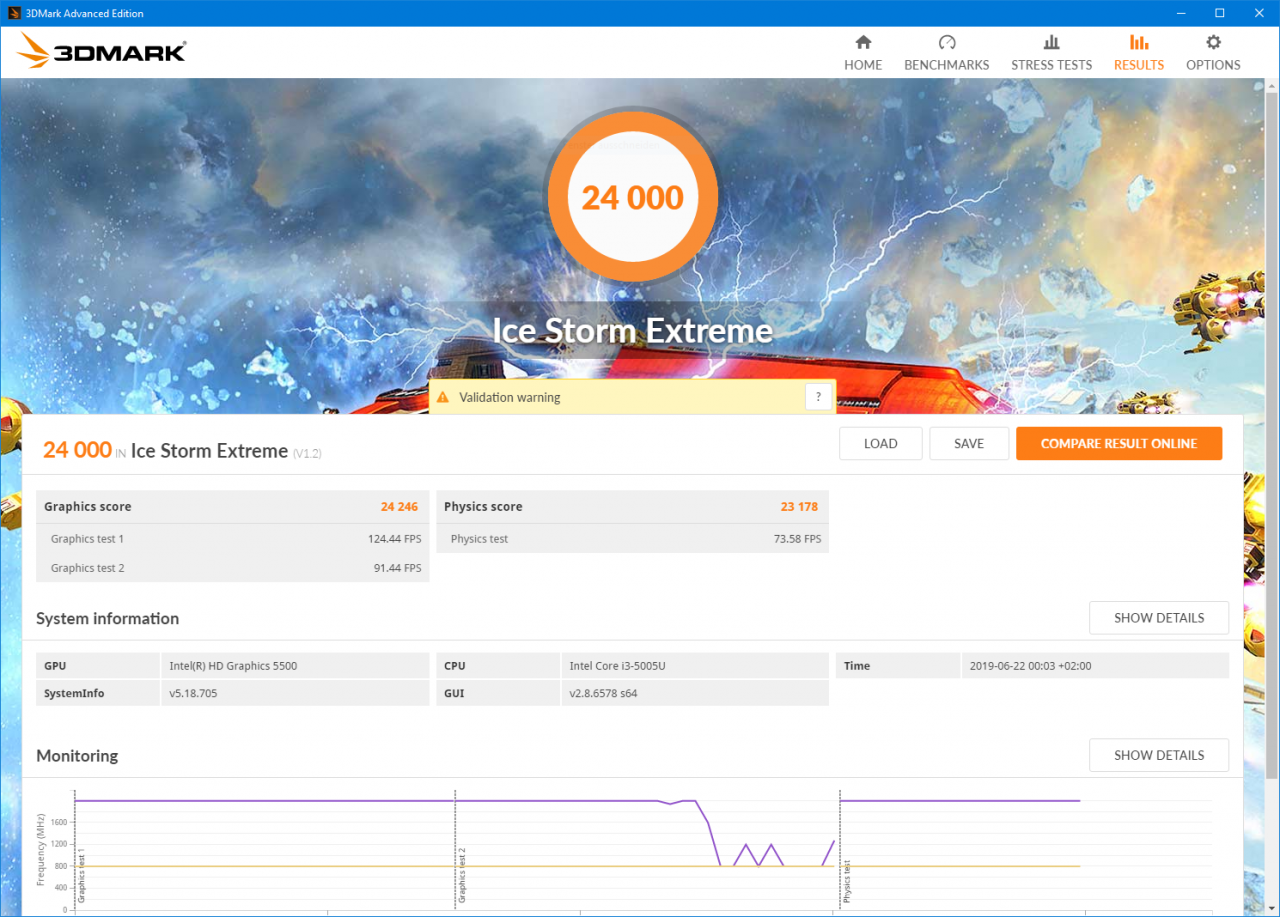
Task: Click 91.44 FPS value
Action: [x=397, y=568]
